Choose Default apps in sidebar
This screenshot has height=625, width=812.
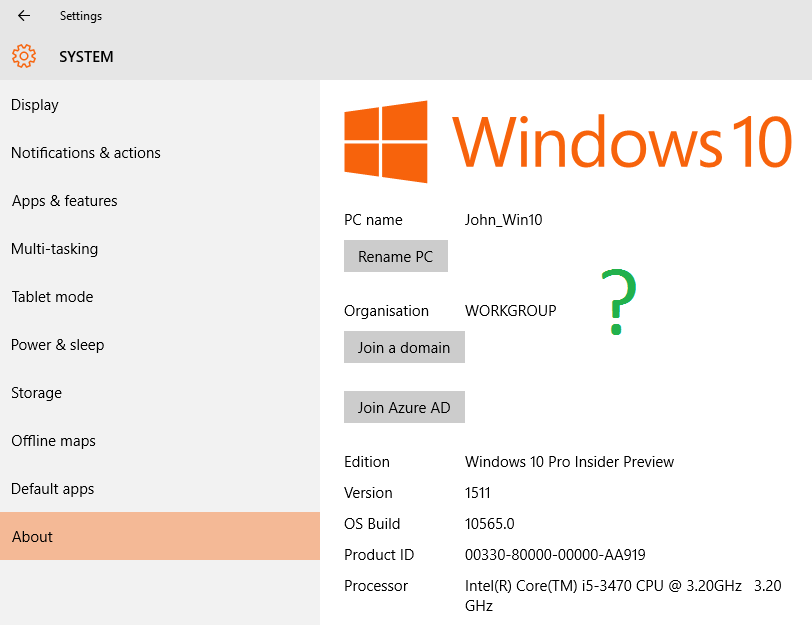[x=53, y=489]
